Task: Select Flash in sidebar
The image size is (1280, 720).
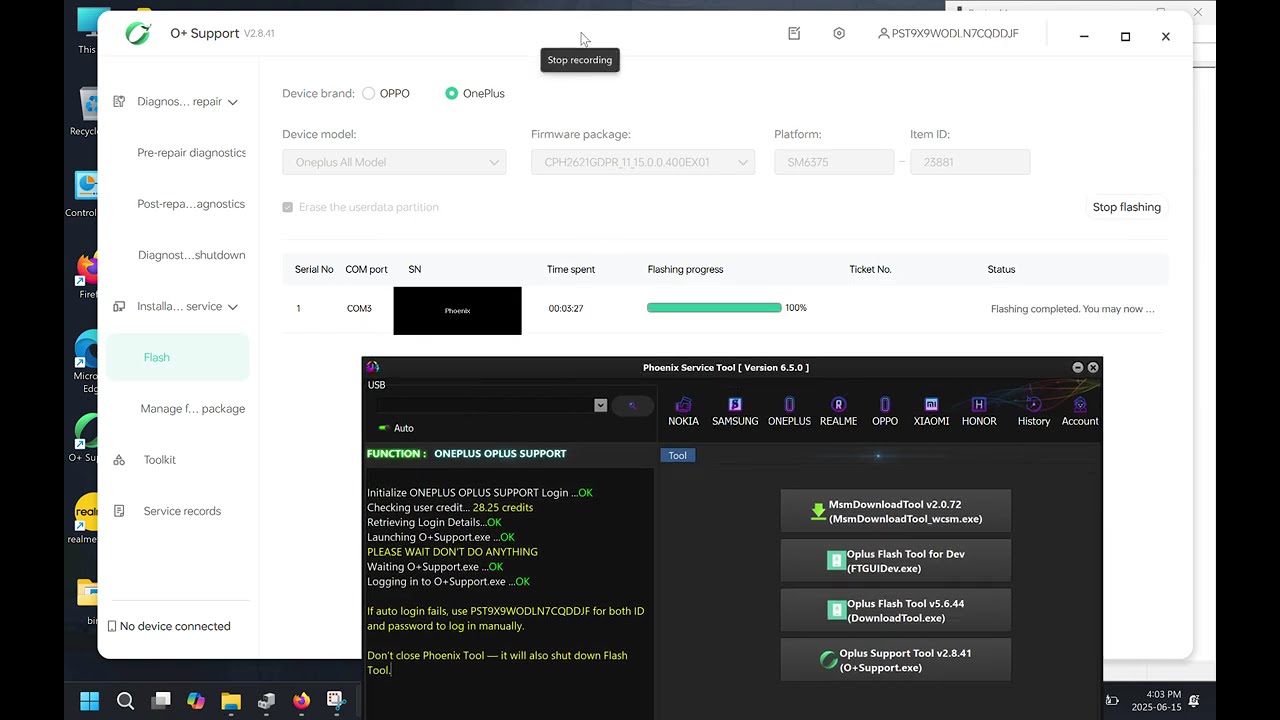Action: [177, 357]
